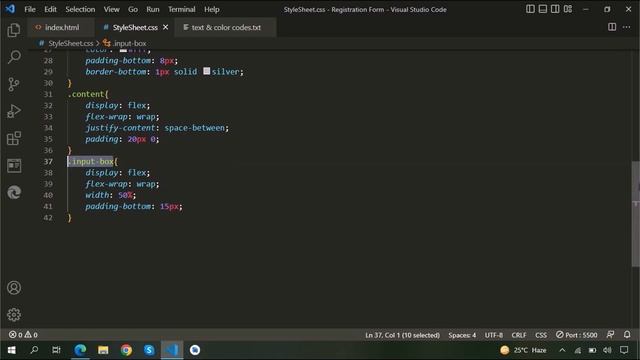Open the Run and Debug view
This screenshot has height=360, width=640.
click(14, 111)
